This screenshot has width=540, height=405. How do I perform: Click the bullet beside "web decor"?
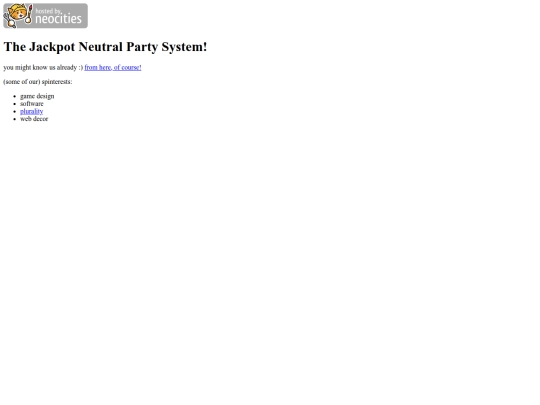[x=14, y=119]
